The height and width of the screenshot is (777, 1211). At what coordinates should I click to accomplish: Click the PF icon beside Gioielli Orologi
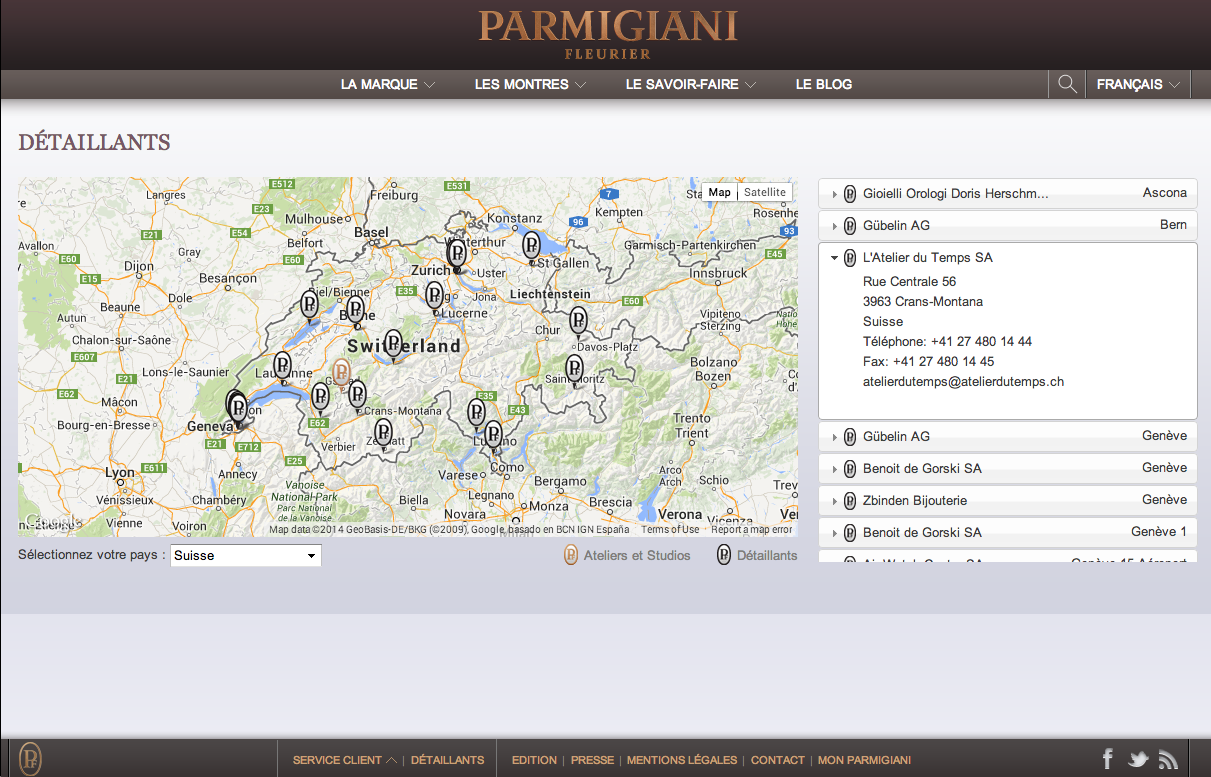click(x=850, y=193)
